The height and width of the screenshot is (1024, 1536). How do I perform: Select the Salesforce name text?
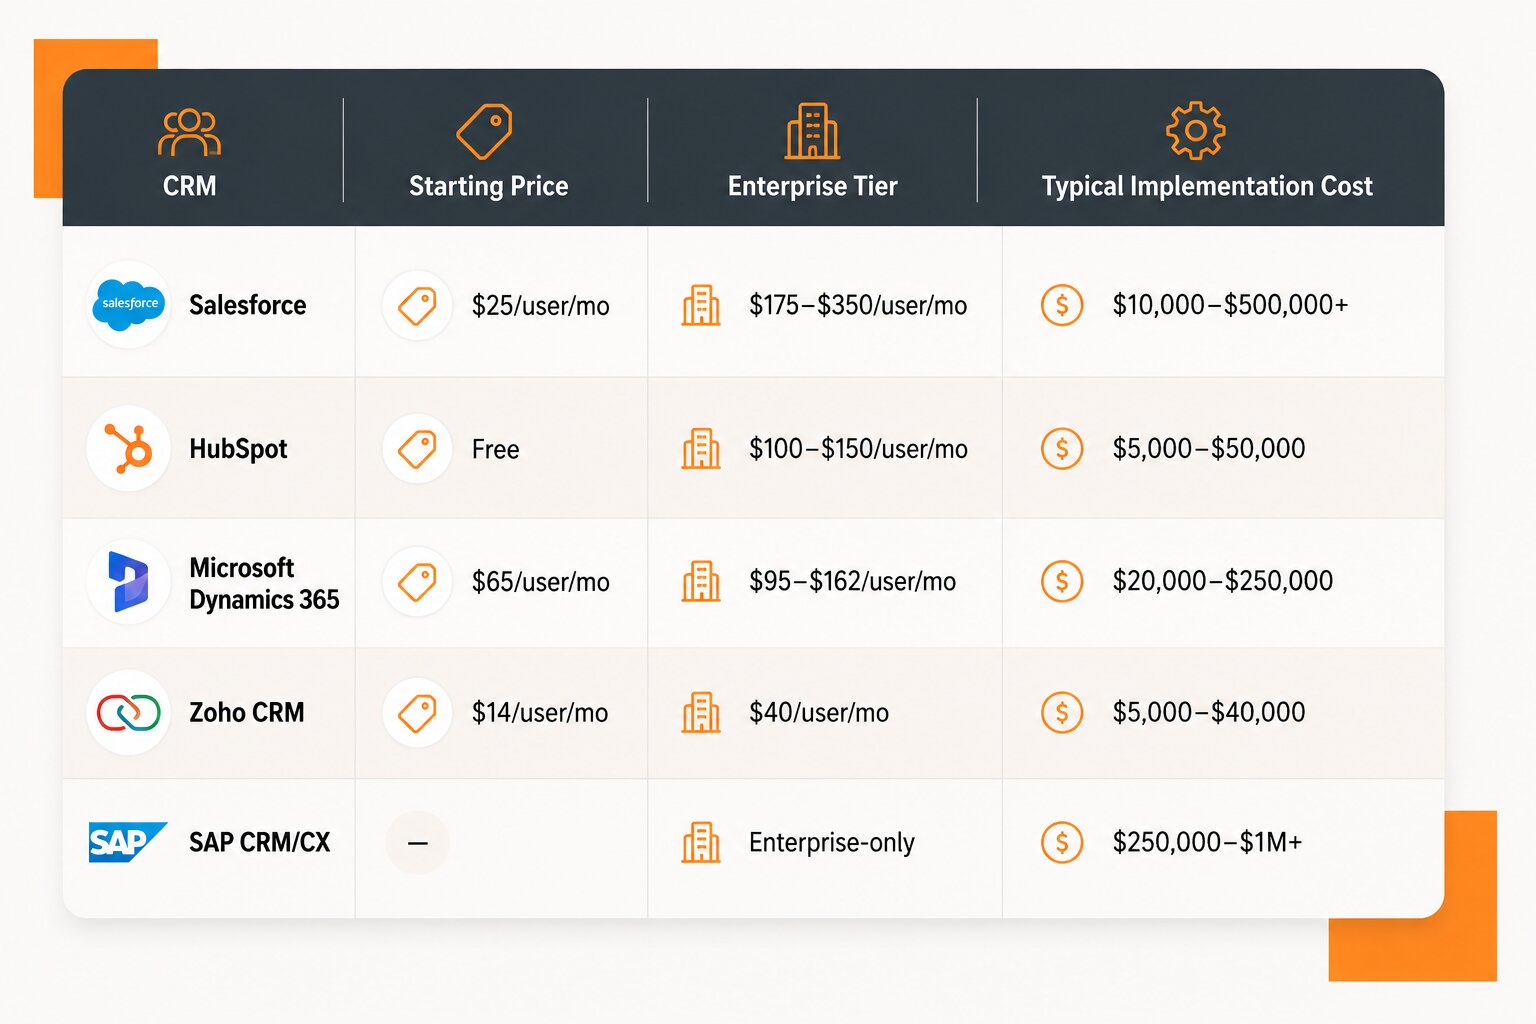(x=248, y=305)
